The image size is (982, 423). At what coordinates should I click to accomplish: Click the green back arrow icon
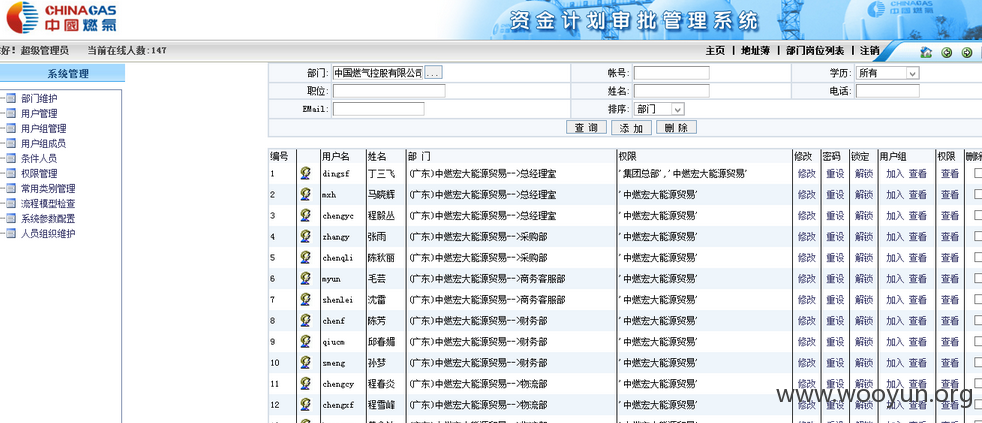click(947, 53)
